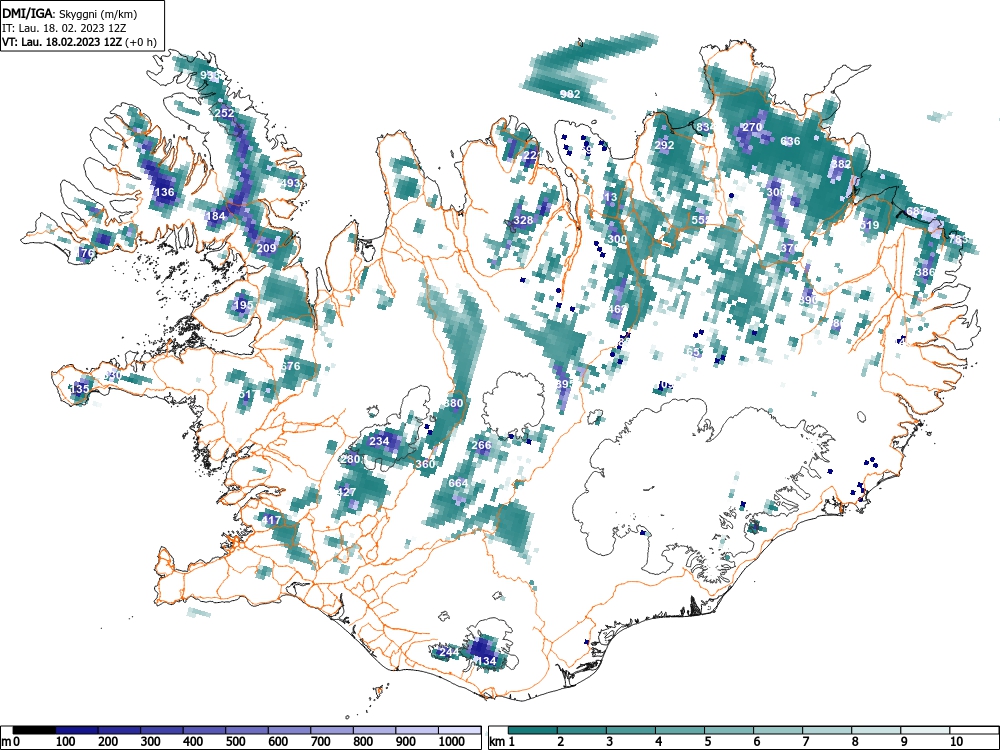Click the 308 visibility value
Screen dimensions: 1000x750
[x=776, y=192]
